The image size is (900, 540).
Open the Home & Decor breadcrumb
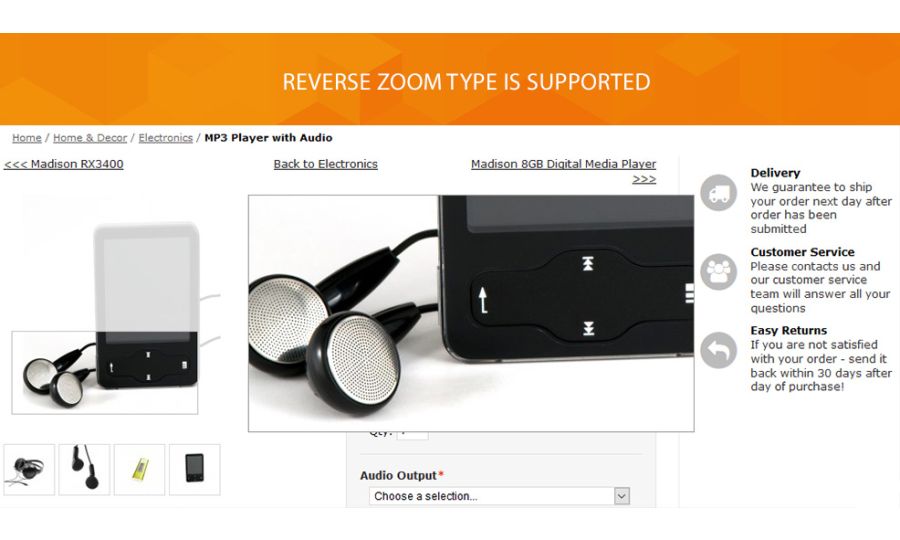(x=90, y=138)
